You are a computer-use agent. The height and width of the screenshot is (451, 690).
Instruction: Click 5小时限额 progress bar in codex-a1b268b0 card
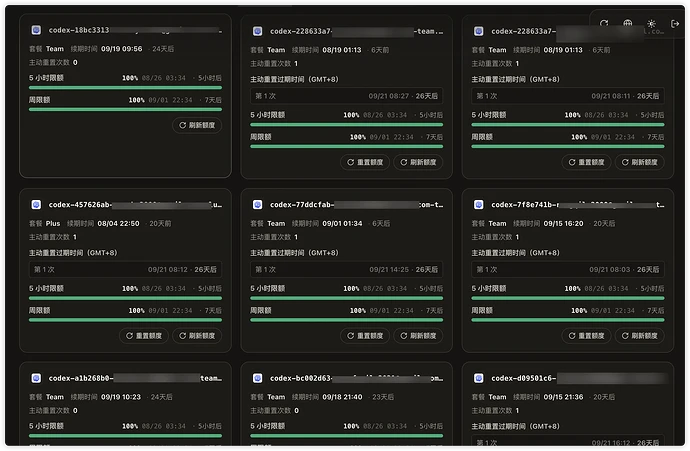coord(125,436)
